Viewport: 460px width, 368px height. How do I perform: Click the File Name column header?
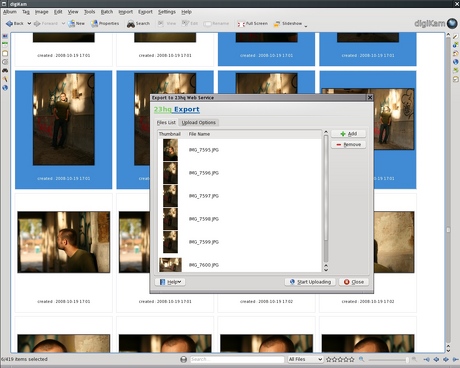click(199, 134)
